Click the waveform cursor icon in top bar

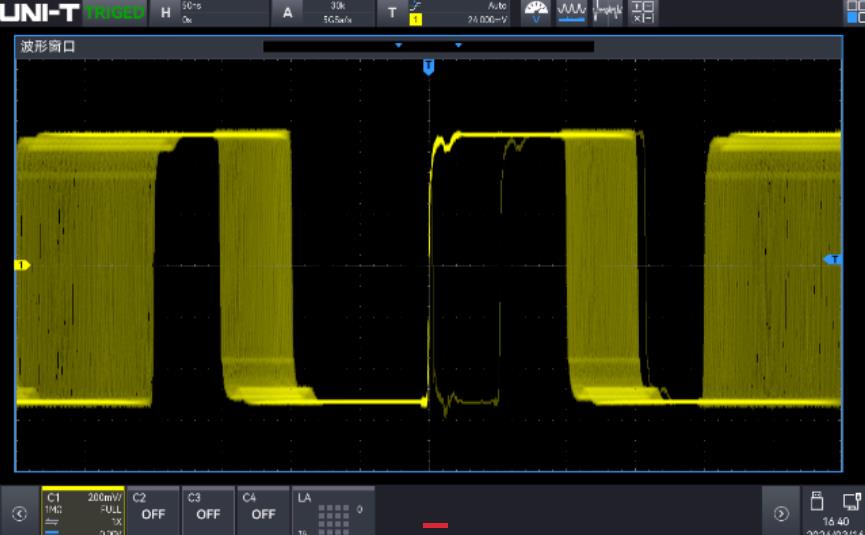tap(572, 12)
